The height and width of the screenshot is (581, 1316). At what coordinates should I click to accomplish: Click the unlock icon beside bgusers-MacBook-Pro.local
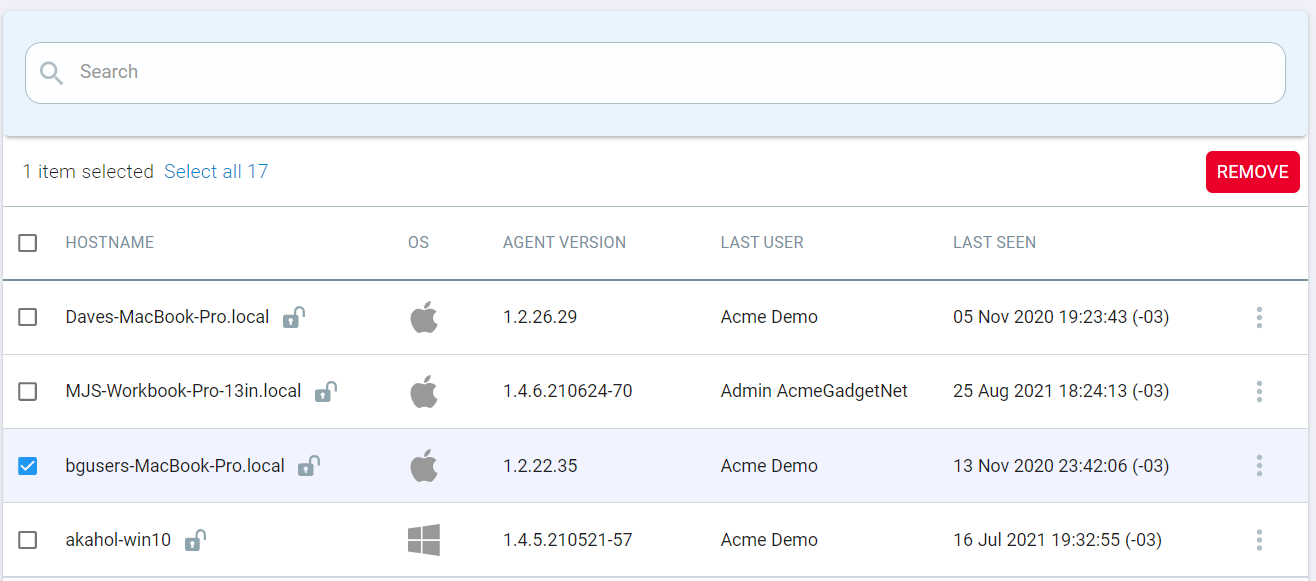[309, 466]
